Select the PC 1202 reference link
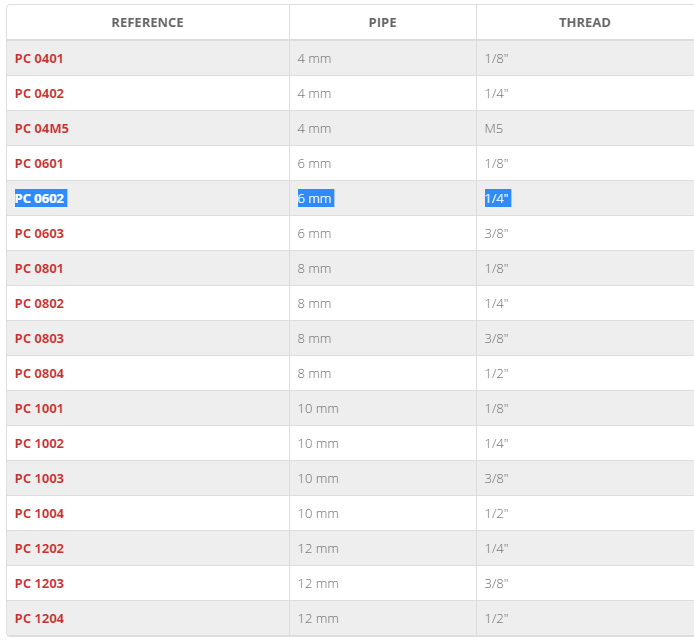The width and height of the screenshot is (694, 643). 39,548
